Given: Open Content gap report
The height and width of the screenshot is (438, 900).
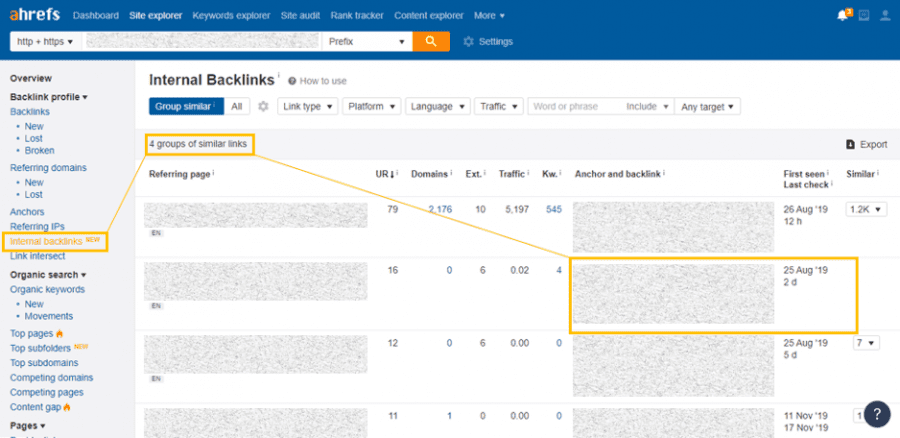Looking at the screenshot, I should (x=35, y=407).
